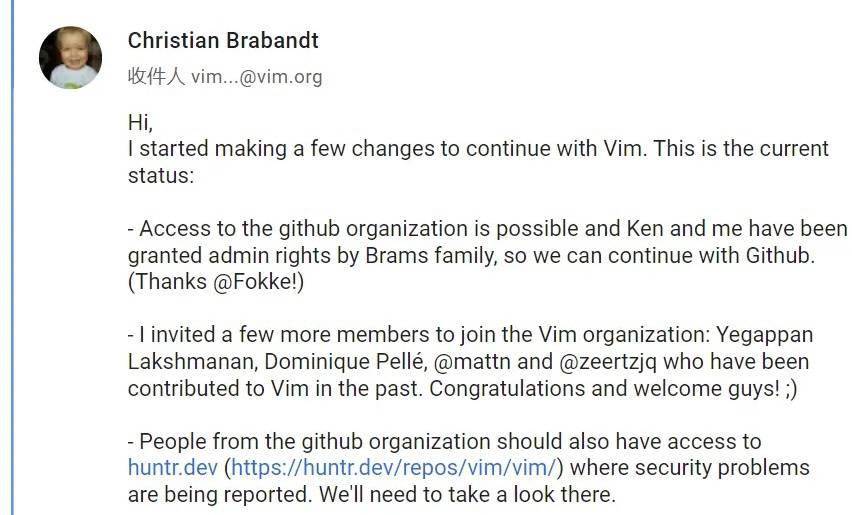Click the name Yegappan in the message
The image size is (852, 515).
point(765,335)
